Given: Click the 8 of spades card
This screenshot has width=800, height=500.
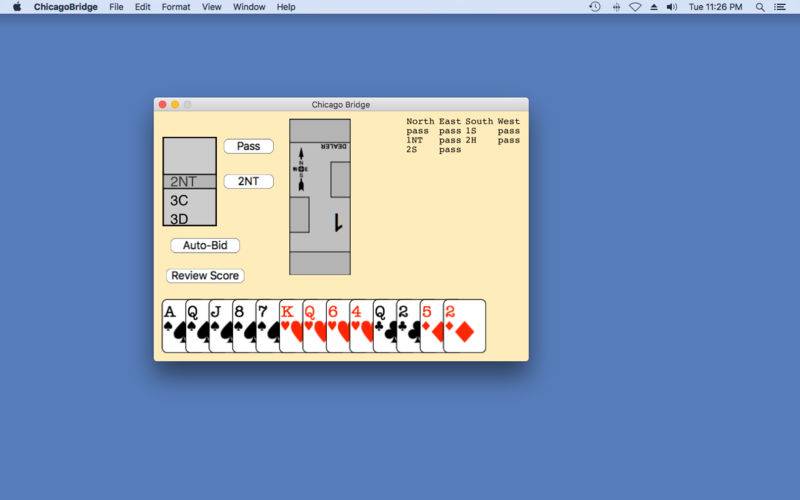Looking at the screenshot, I should (245, 326).
